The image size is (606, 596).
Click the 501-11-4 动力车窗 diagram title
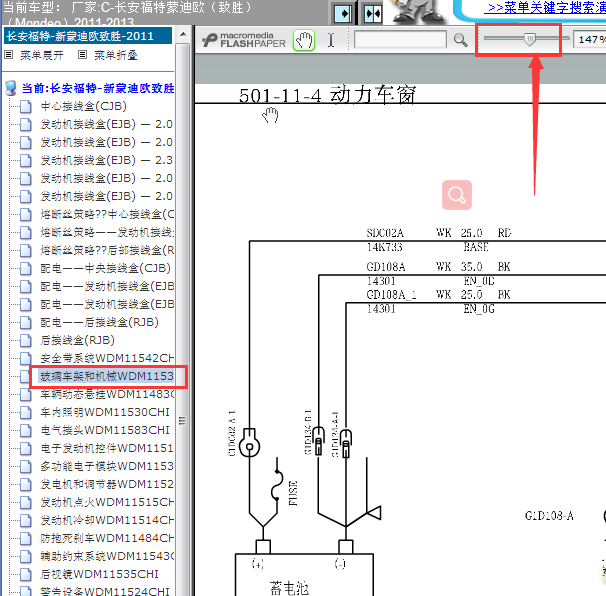[x=327, y=95]
